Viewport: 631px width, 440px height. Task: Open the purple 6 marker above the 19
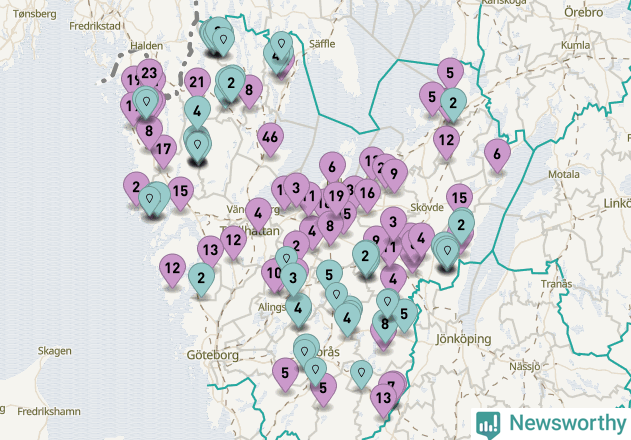pyautogui.click(x=332, y=168)
